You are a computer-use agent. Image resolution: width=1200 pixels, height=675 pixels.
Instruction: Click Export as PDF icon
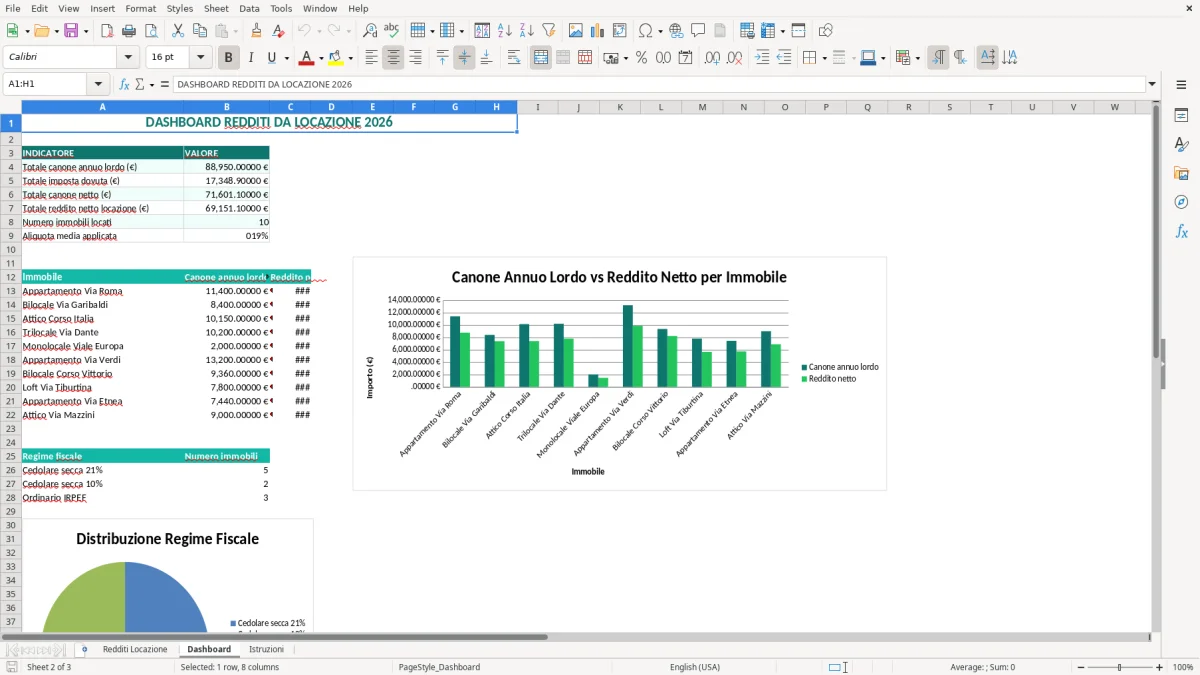tap(107, 31)
